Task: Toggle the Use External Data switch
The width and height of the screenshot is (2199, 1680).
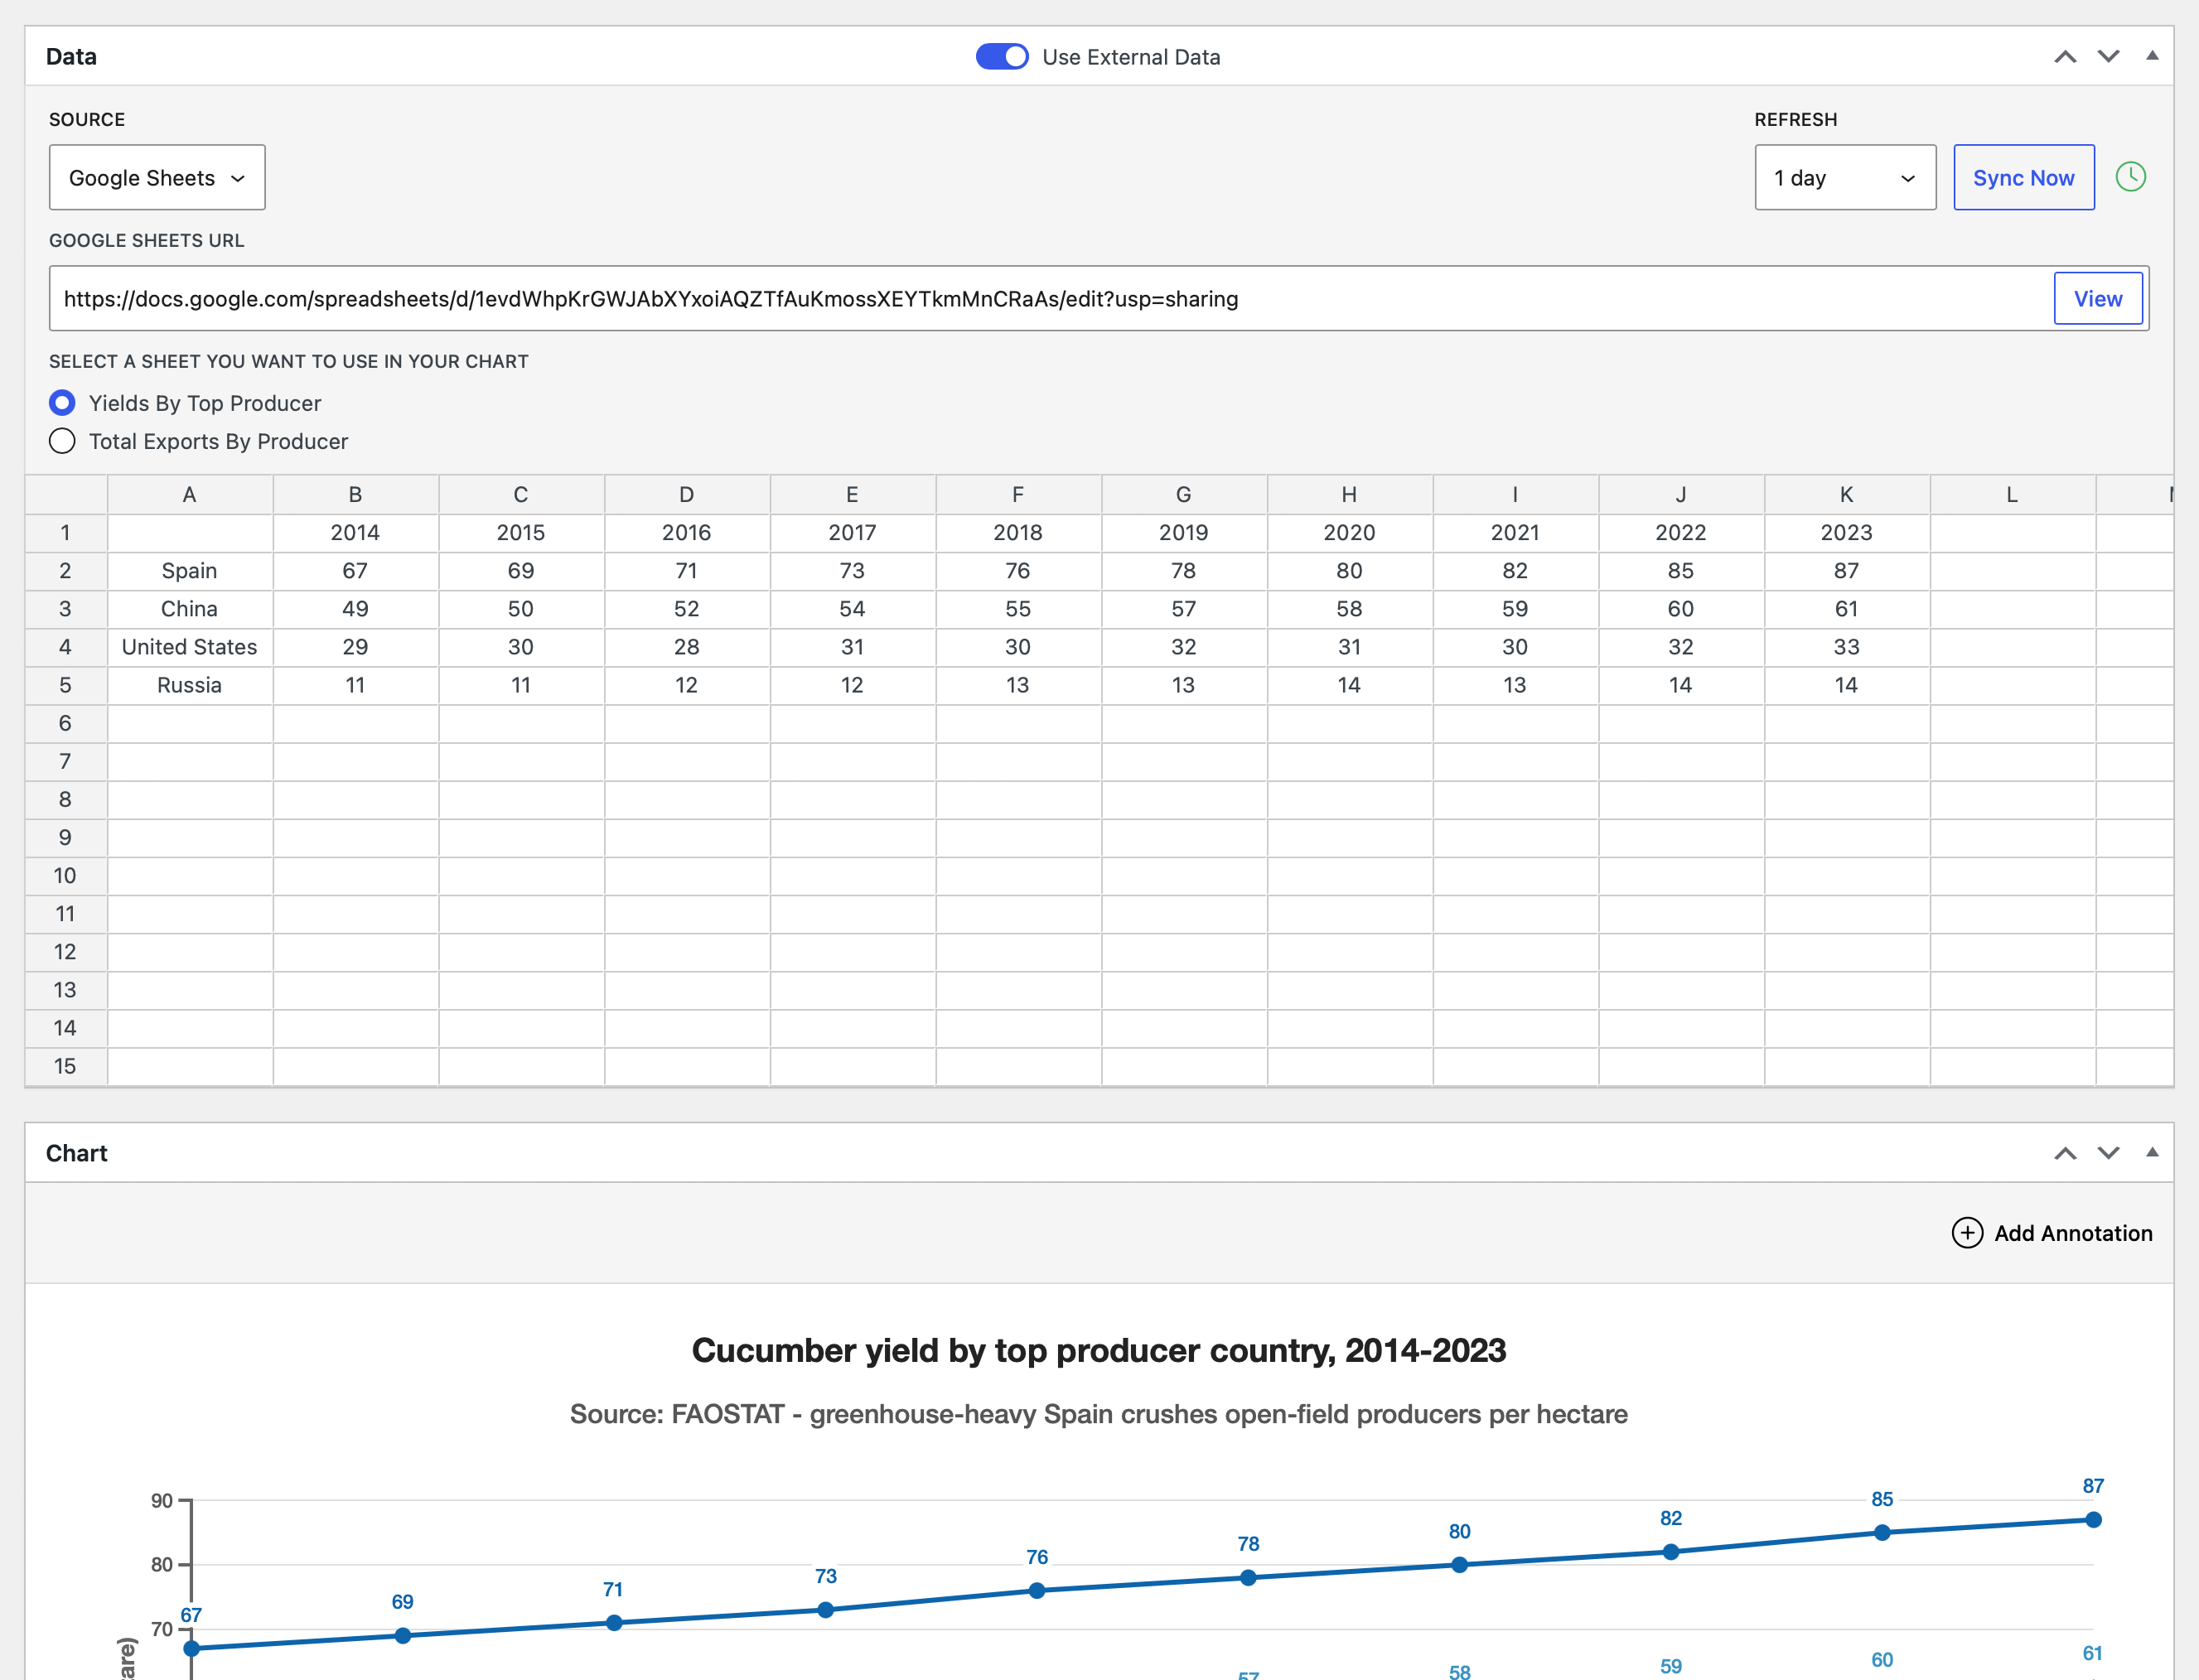Action: click(1001, 57)
